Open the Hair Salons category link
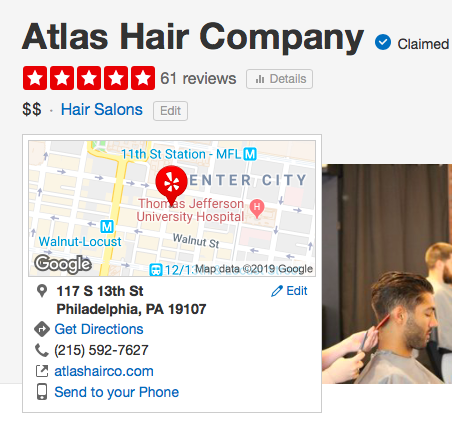The image size is (452, 422). (x=102, y=109)
